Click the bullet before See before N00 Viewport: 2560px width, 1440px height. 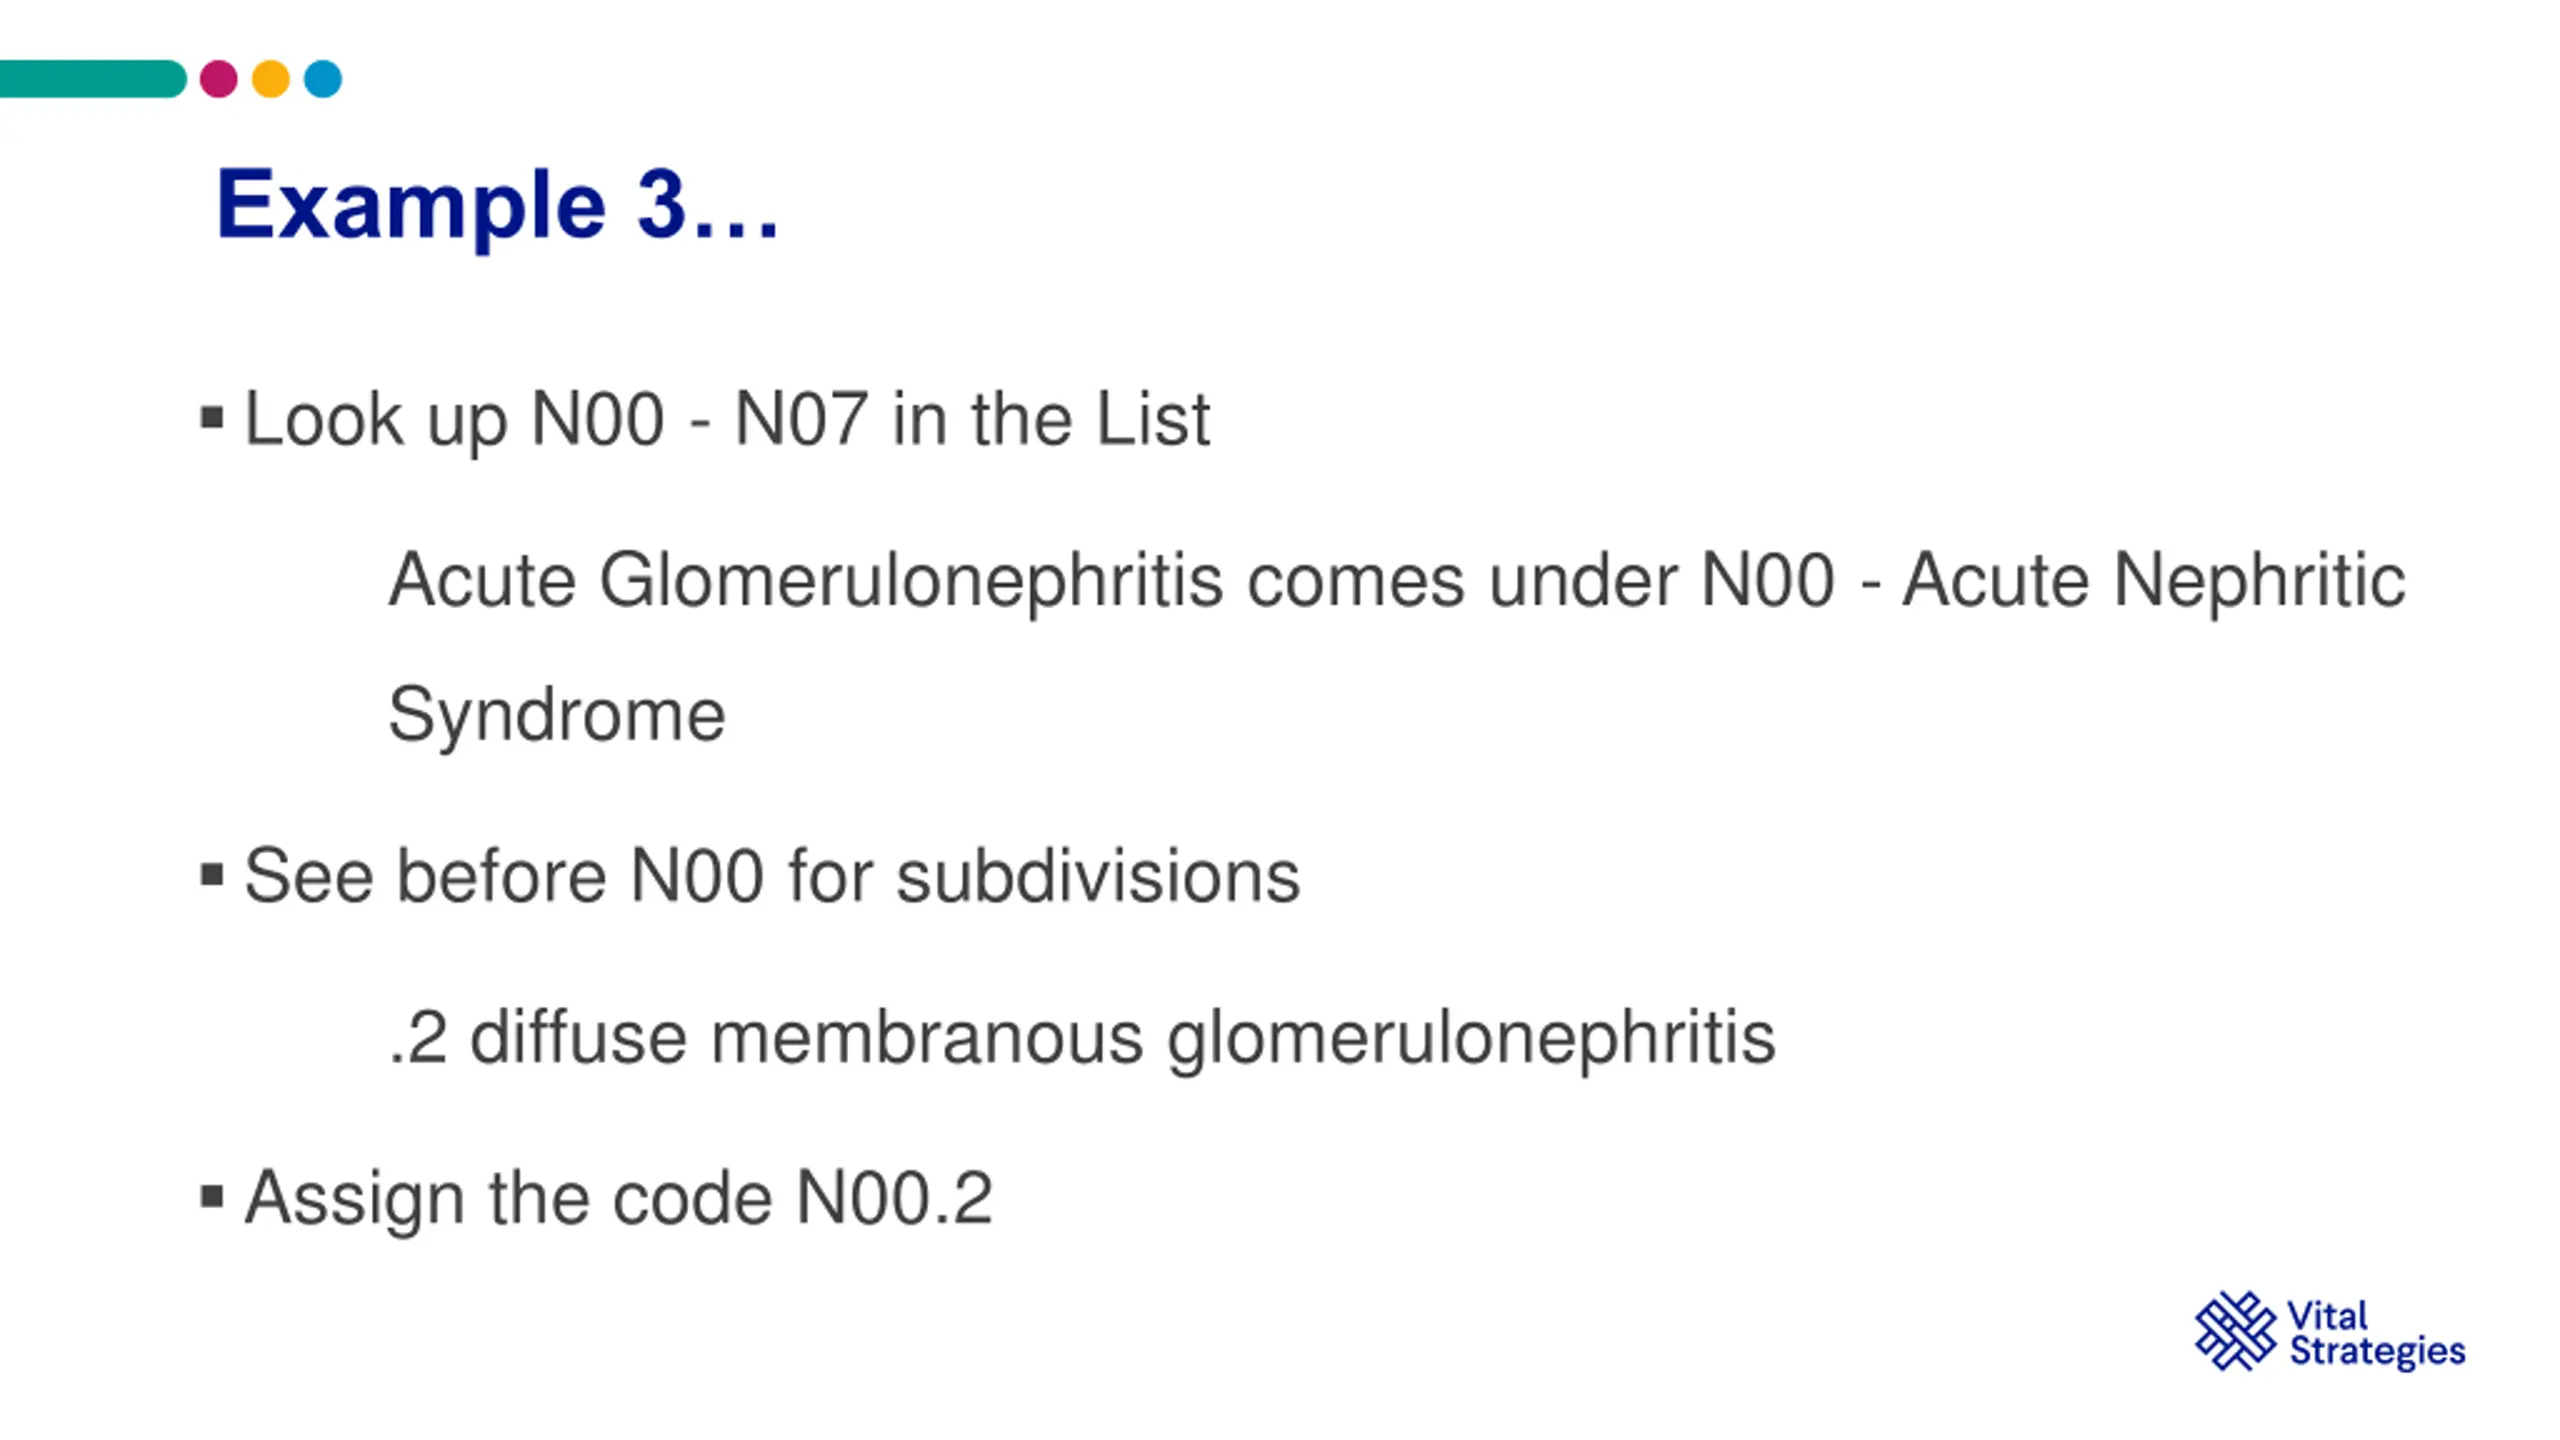point(211,875)
